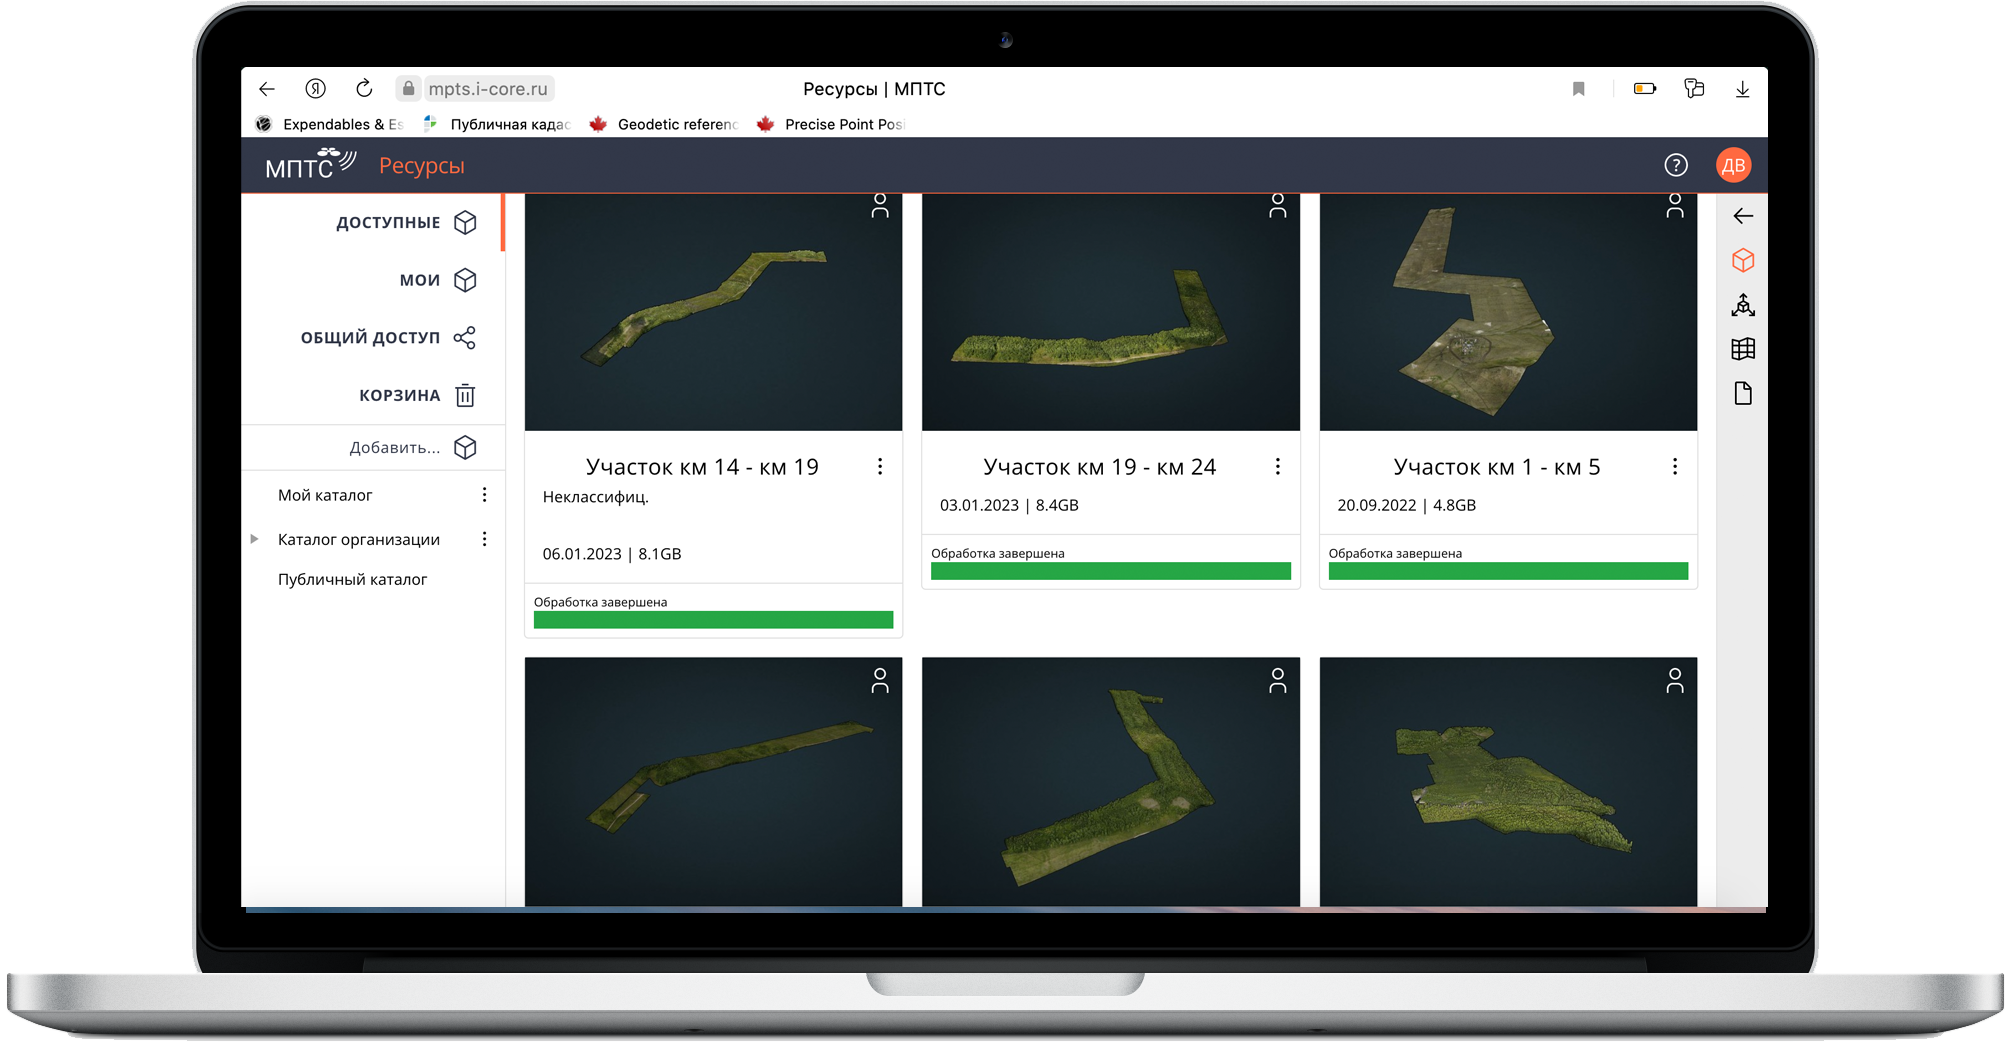Click the help question mark icon
Viewport: 2006px width, 1042px height.
1675,165
